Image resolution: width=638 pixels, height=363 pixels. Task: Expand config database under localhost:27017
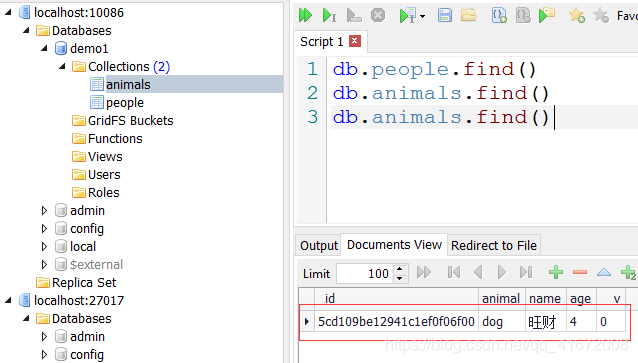[44, 354]
